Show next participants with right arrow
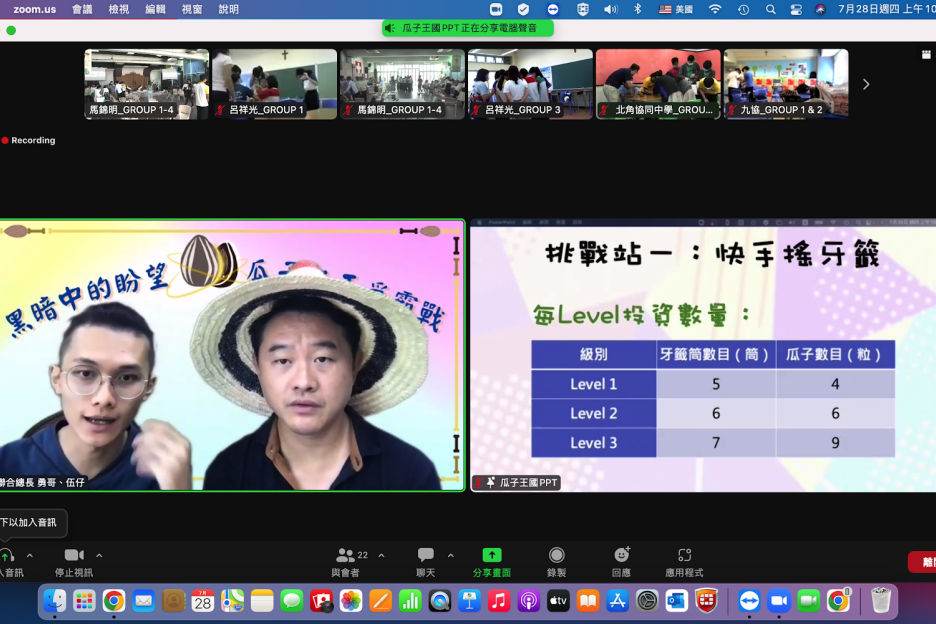 coord(866,85)
